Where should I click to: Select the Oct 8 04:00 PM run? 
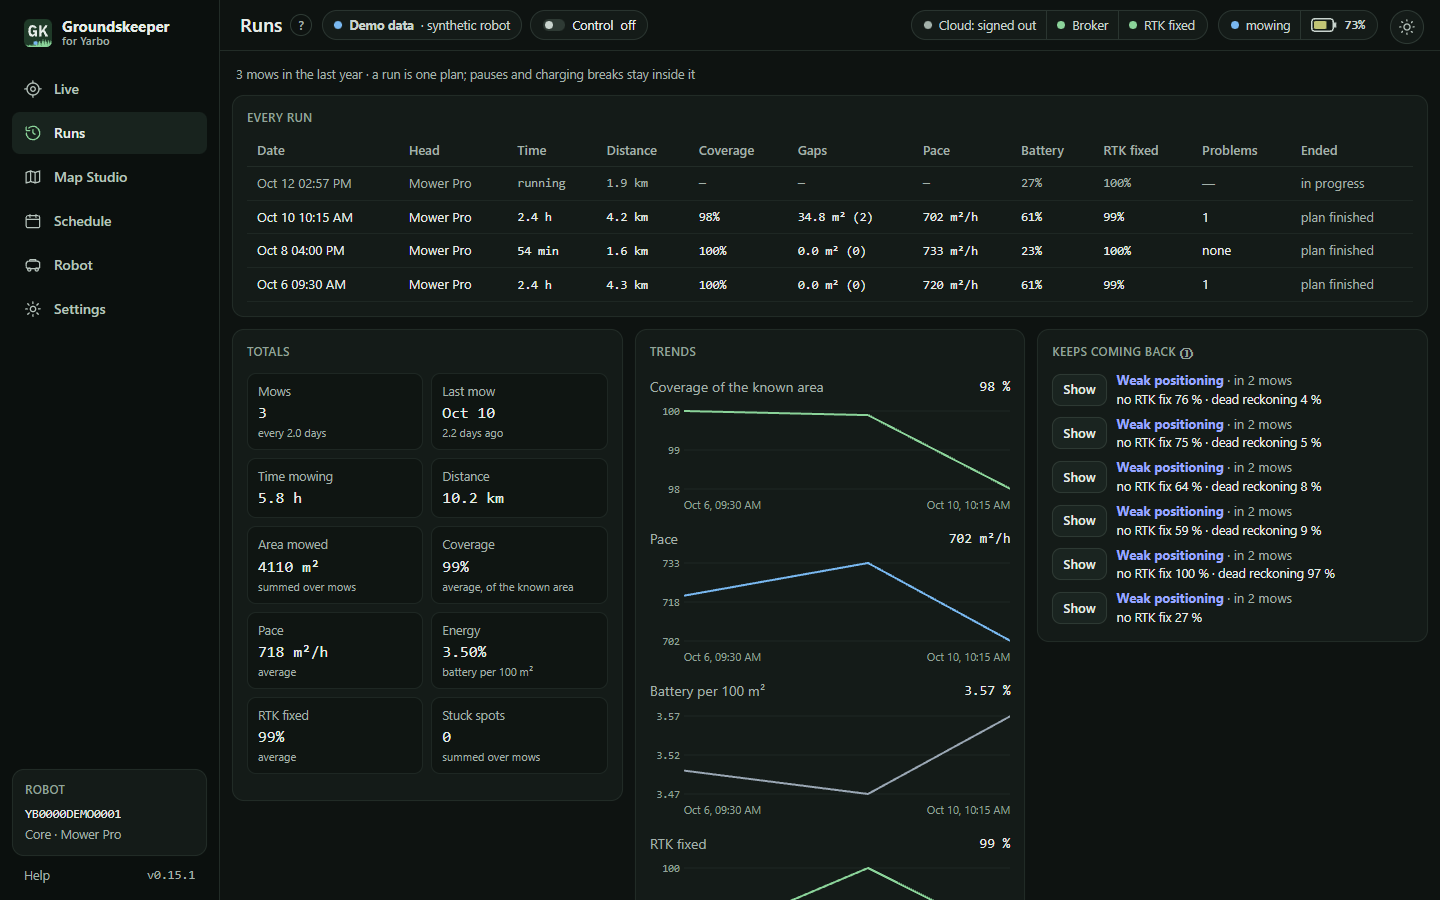coord(829,251)
